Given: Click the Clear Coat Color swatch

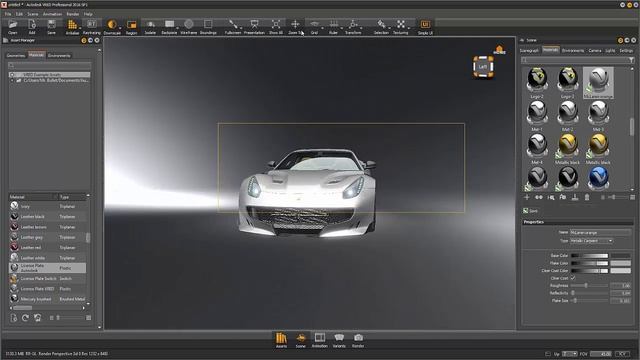Looking at the screenshot, I should coord(620,271).
